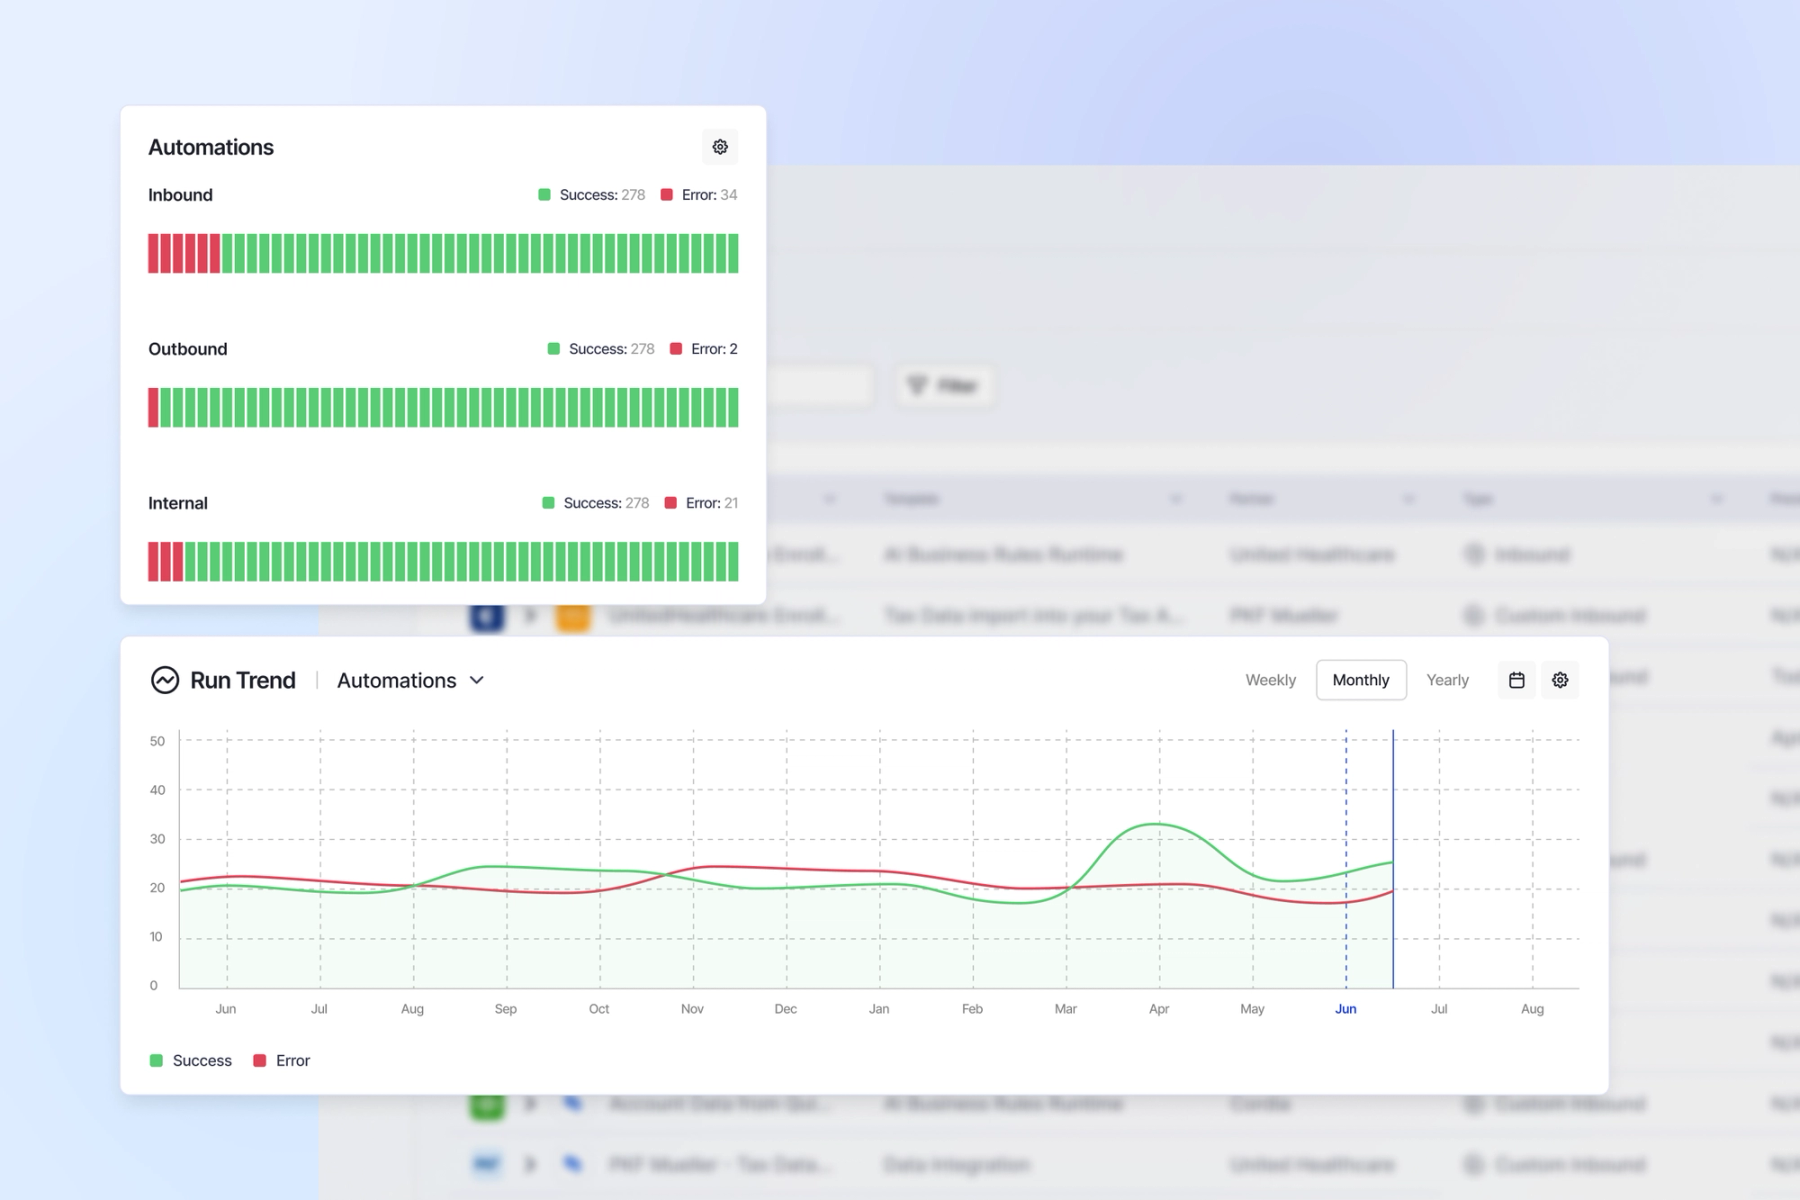Click the 'Nov' month axis label

692,1009
